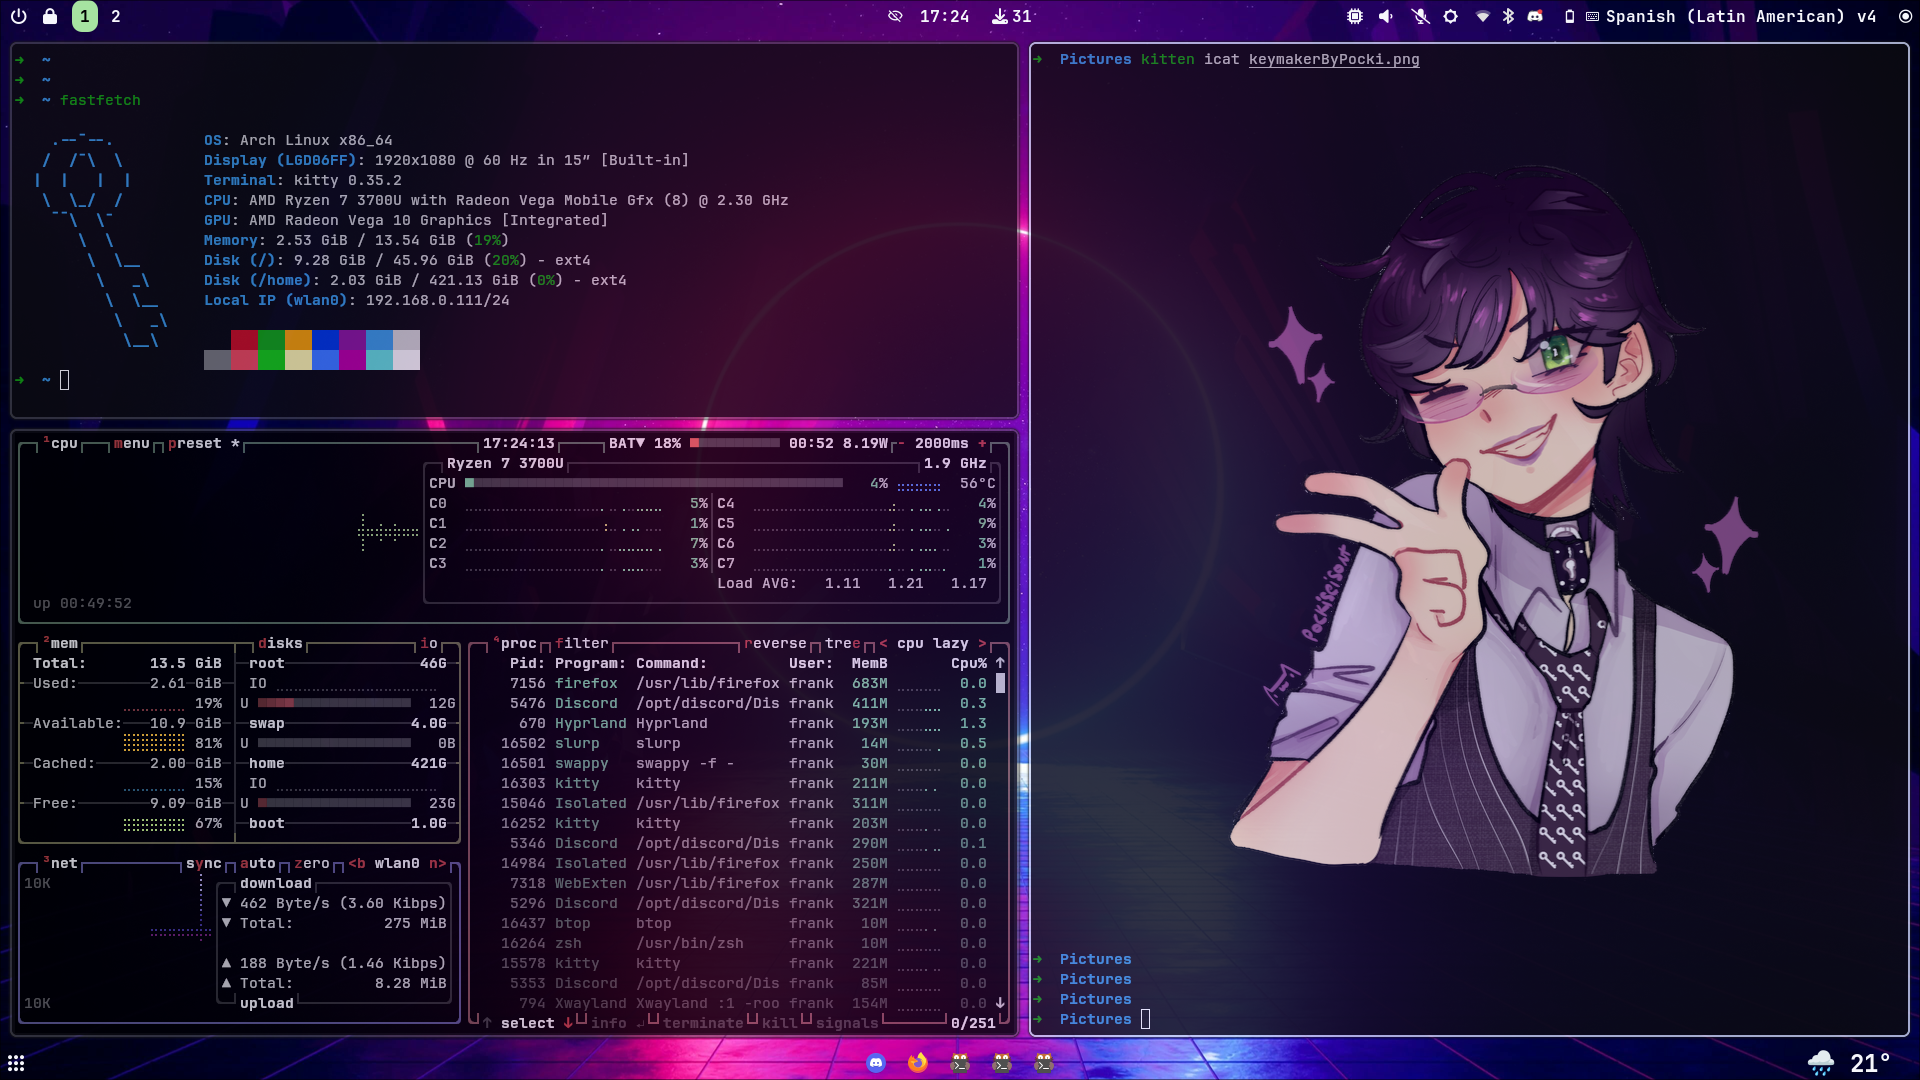
Task: Toggle the disks view in btop
Action: 280,643
